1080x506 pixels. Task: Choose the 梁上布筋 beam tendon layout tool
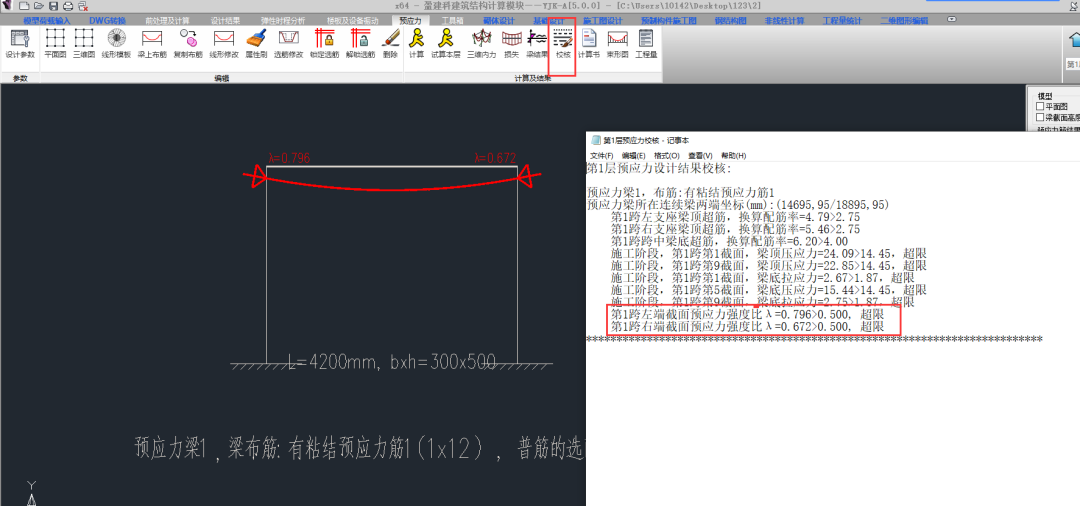pyautogui.click(x=152, y=43)
